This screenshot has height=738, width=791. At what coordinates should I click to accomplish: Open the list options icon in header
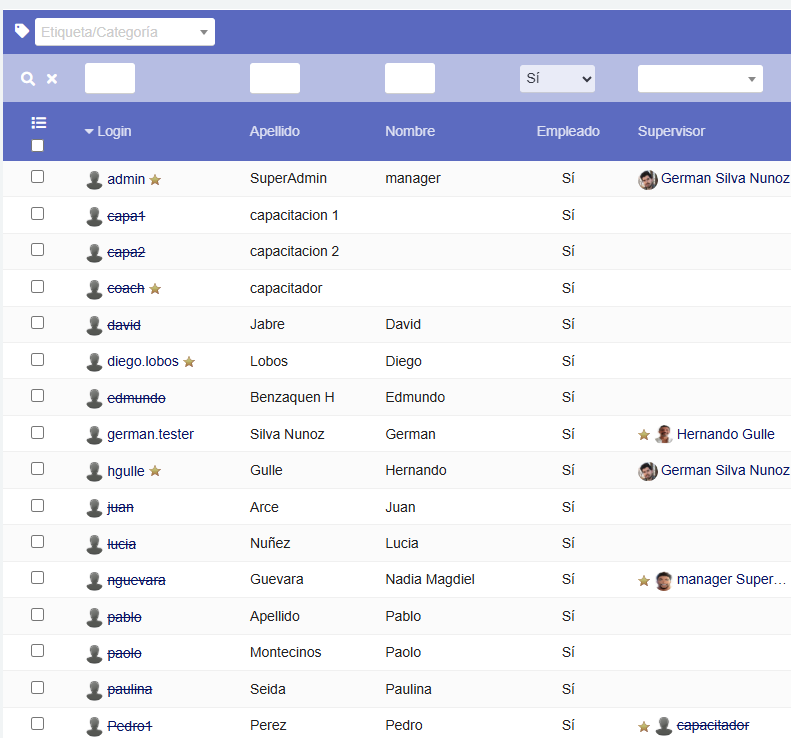tap(38, 123)
